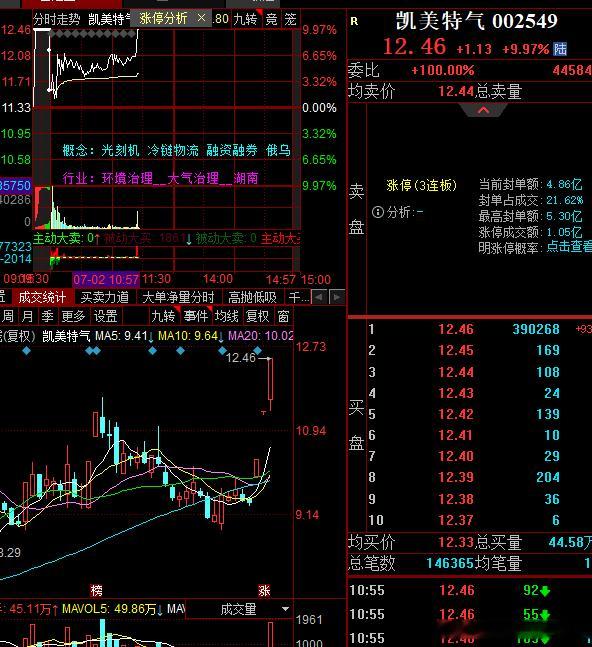Close the 涨停分析 tab

pos(201,18)
